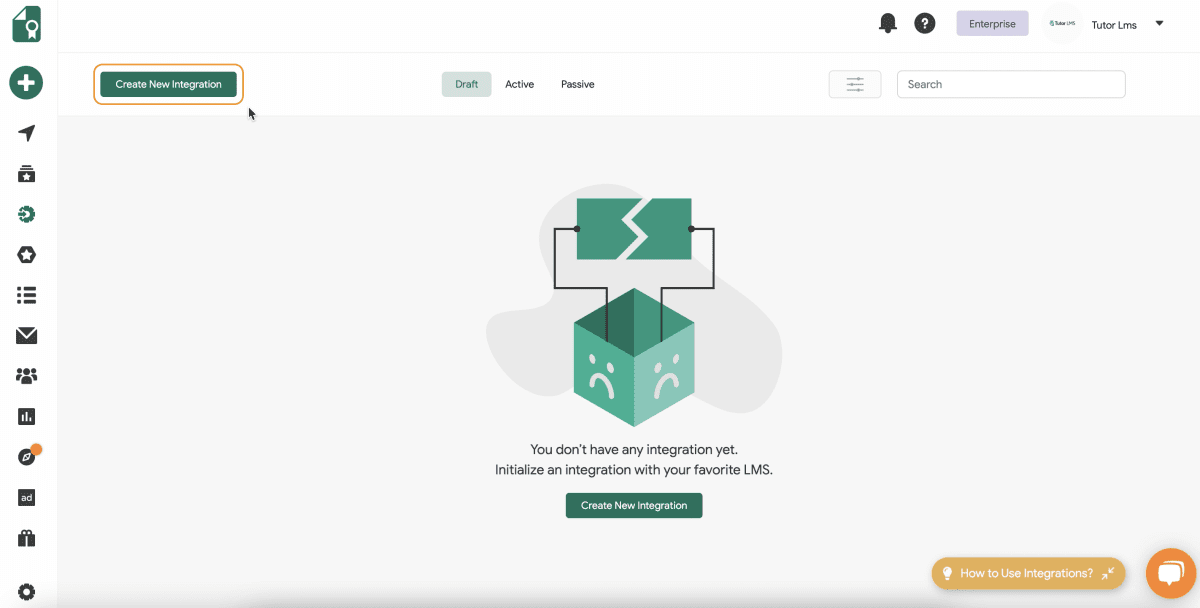Open the bar chart analytics icon
This screenshot has width=1200, height=608.
click(x=26, y=416)
